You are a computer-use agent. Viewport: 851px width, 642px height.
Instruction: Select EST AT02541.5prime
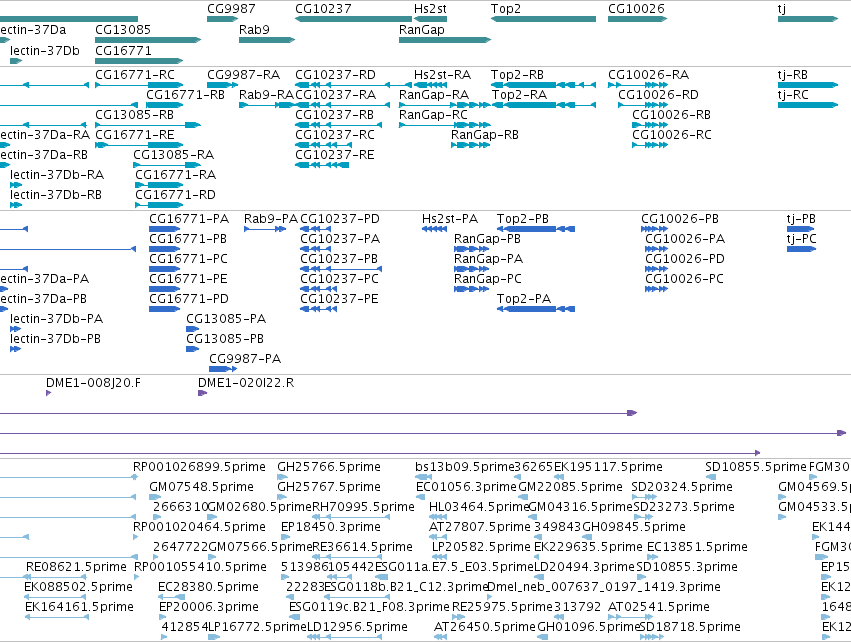click(658, 607)
